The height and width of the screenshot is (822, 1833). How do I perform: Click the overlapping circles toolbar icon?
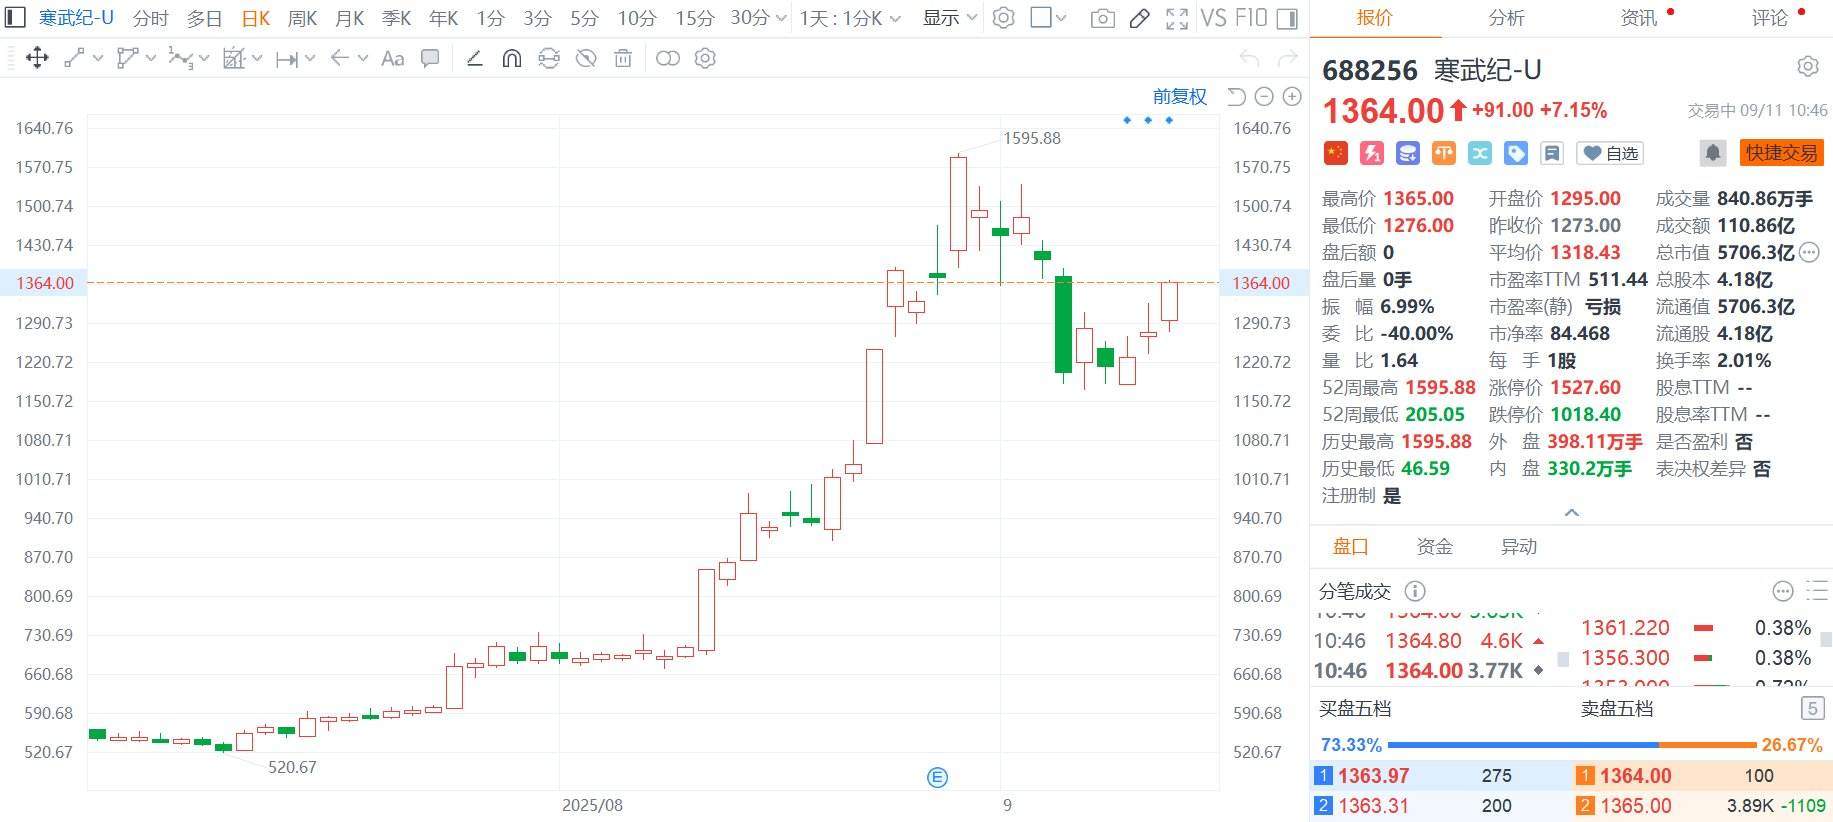pyautogui.click(x=667, y=58)
